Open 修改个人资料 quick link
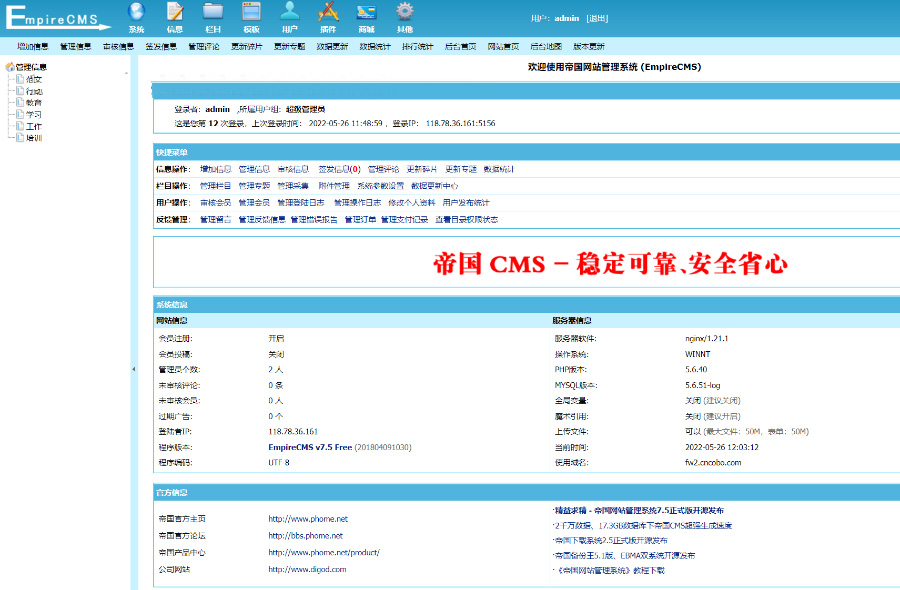 [412, 203]
